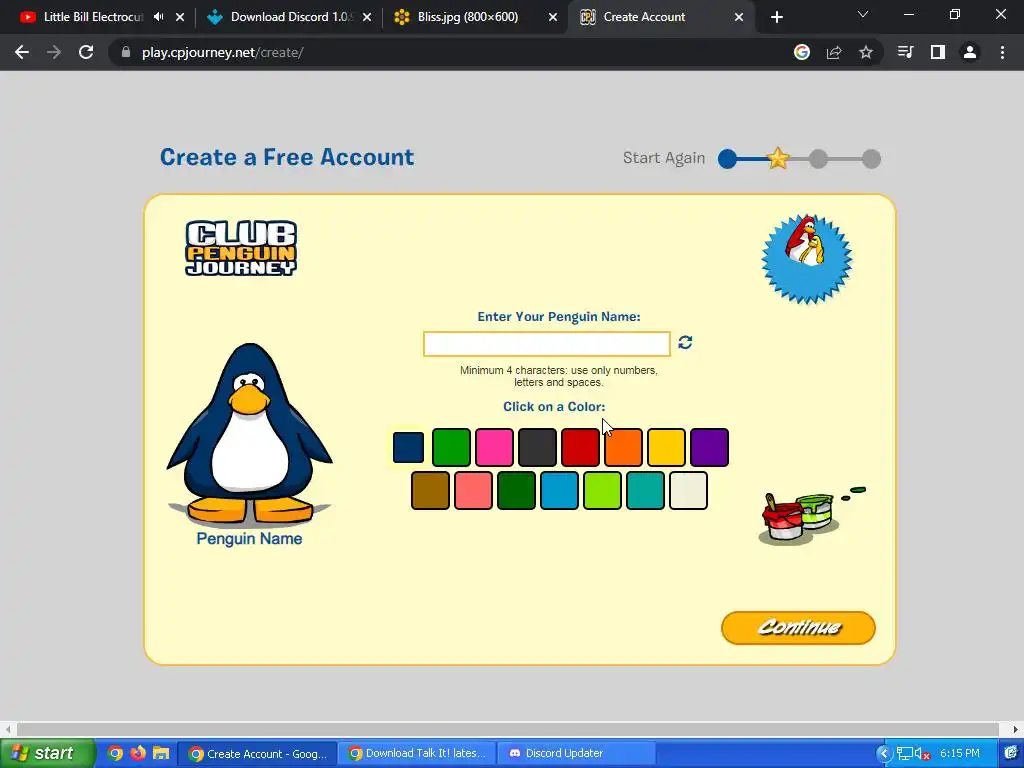Click the red penguin badge icon

coord(807,259)
